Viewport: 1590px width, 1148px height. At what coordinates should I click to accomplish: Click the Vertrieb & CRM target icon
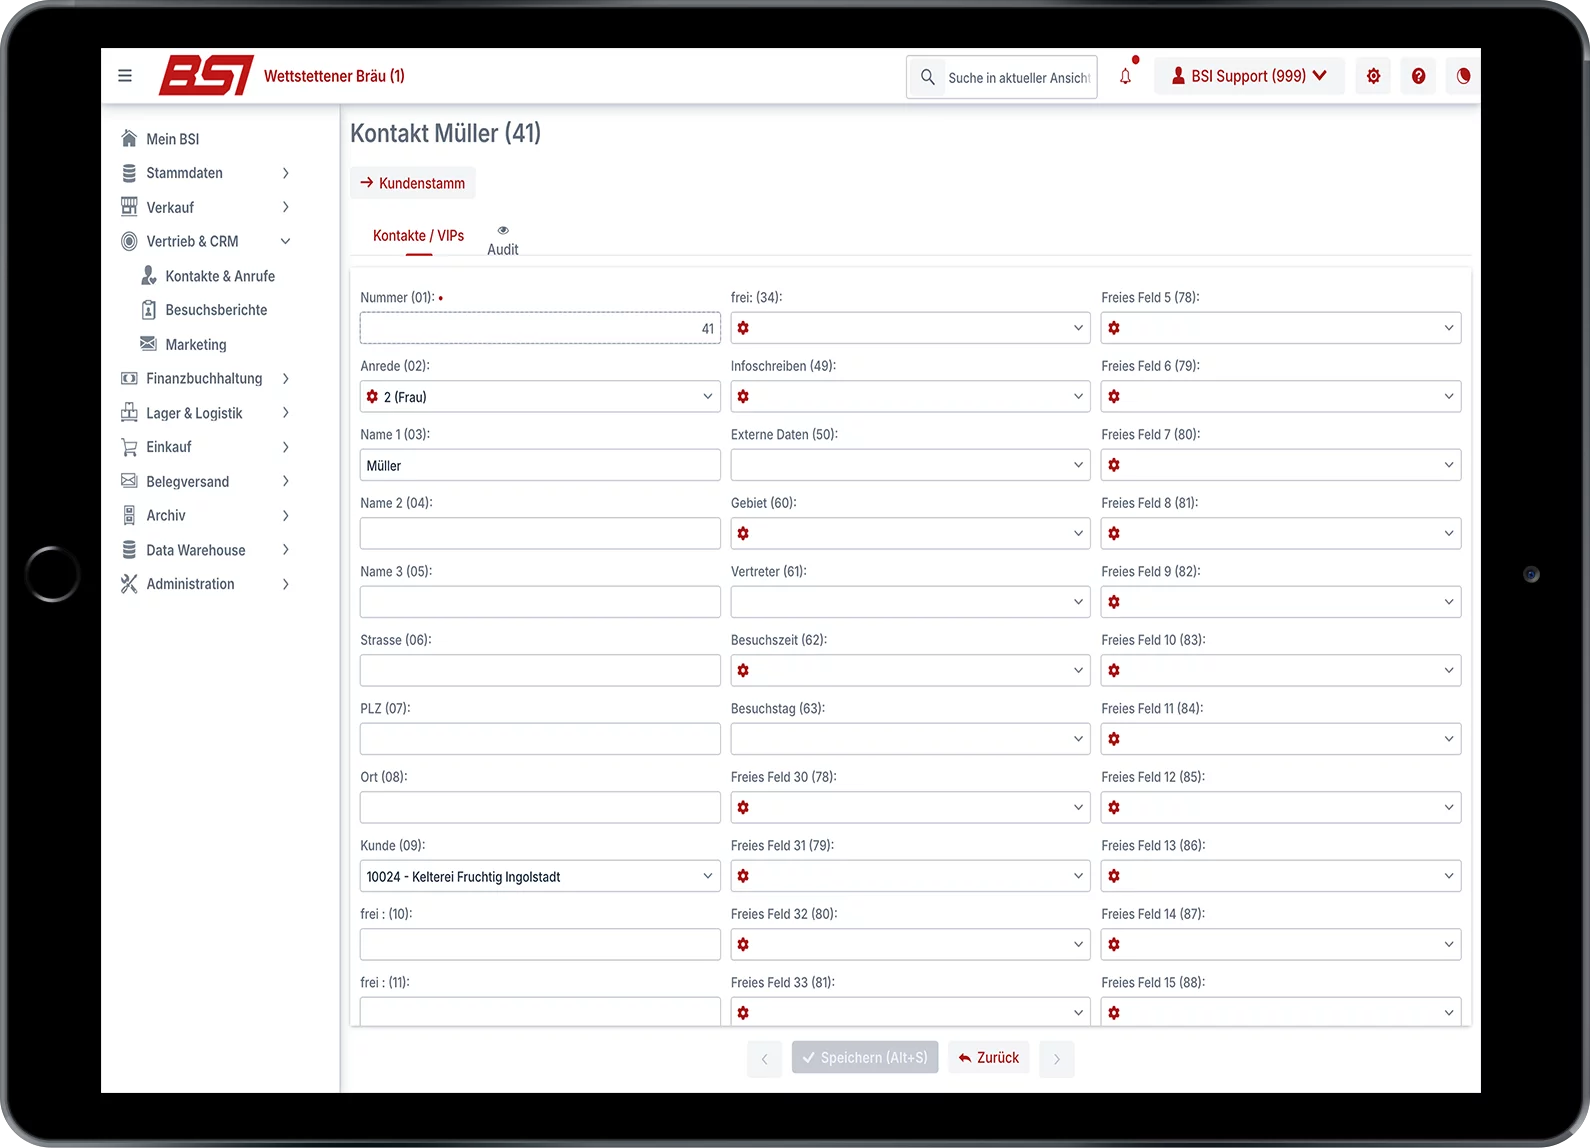point(129,241)
